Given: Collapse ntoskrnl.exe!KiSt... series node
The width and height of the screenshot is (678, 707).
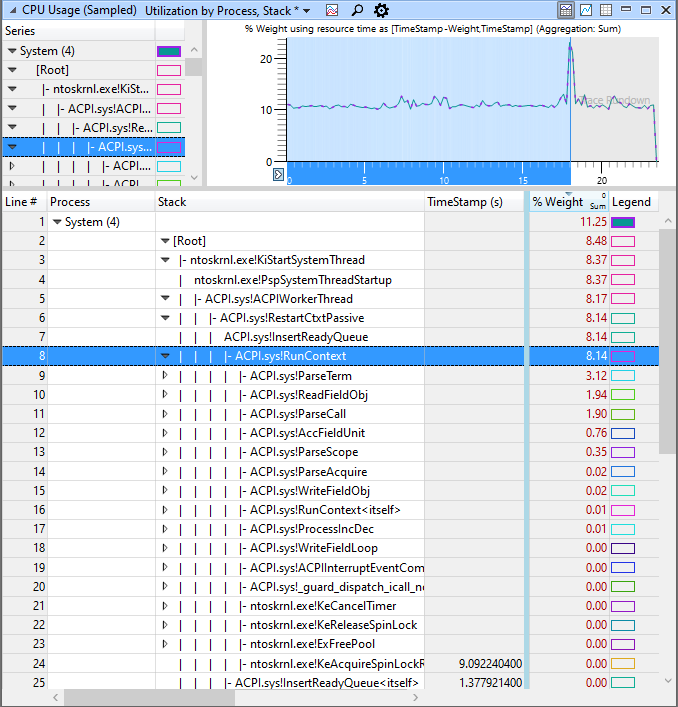Looking at the screenshot, I should [x=12, y=89].
